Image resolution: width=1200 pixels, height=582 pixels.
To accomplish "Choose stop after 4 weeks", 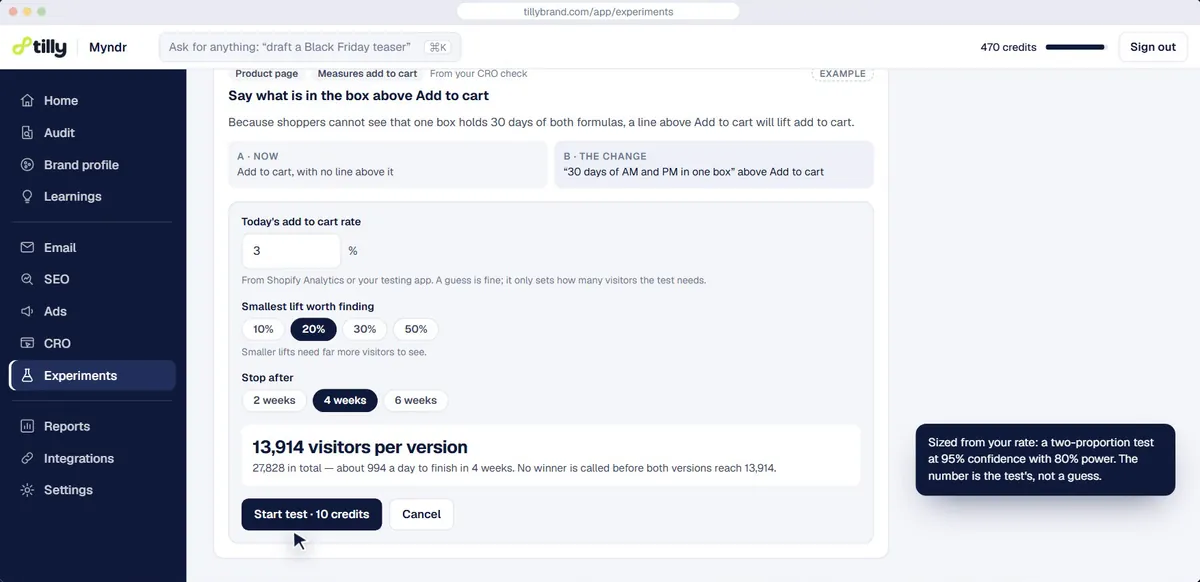I will [x=345, y=401].
